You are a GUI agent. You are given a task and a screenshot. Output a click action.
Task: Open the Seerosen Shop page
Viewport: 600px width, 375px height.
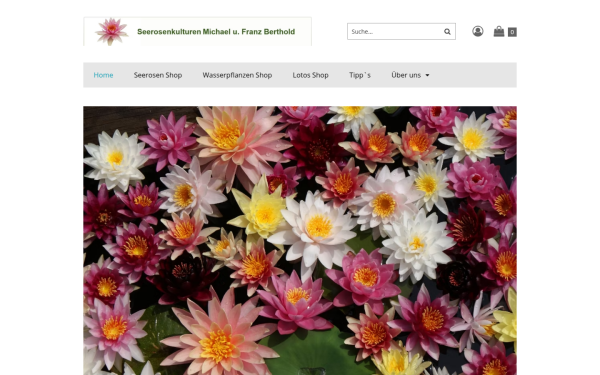(x=158, y=75)
